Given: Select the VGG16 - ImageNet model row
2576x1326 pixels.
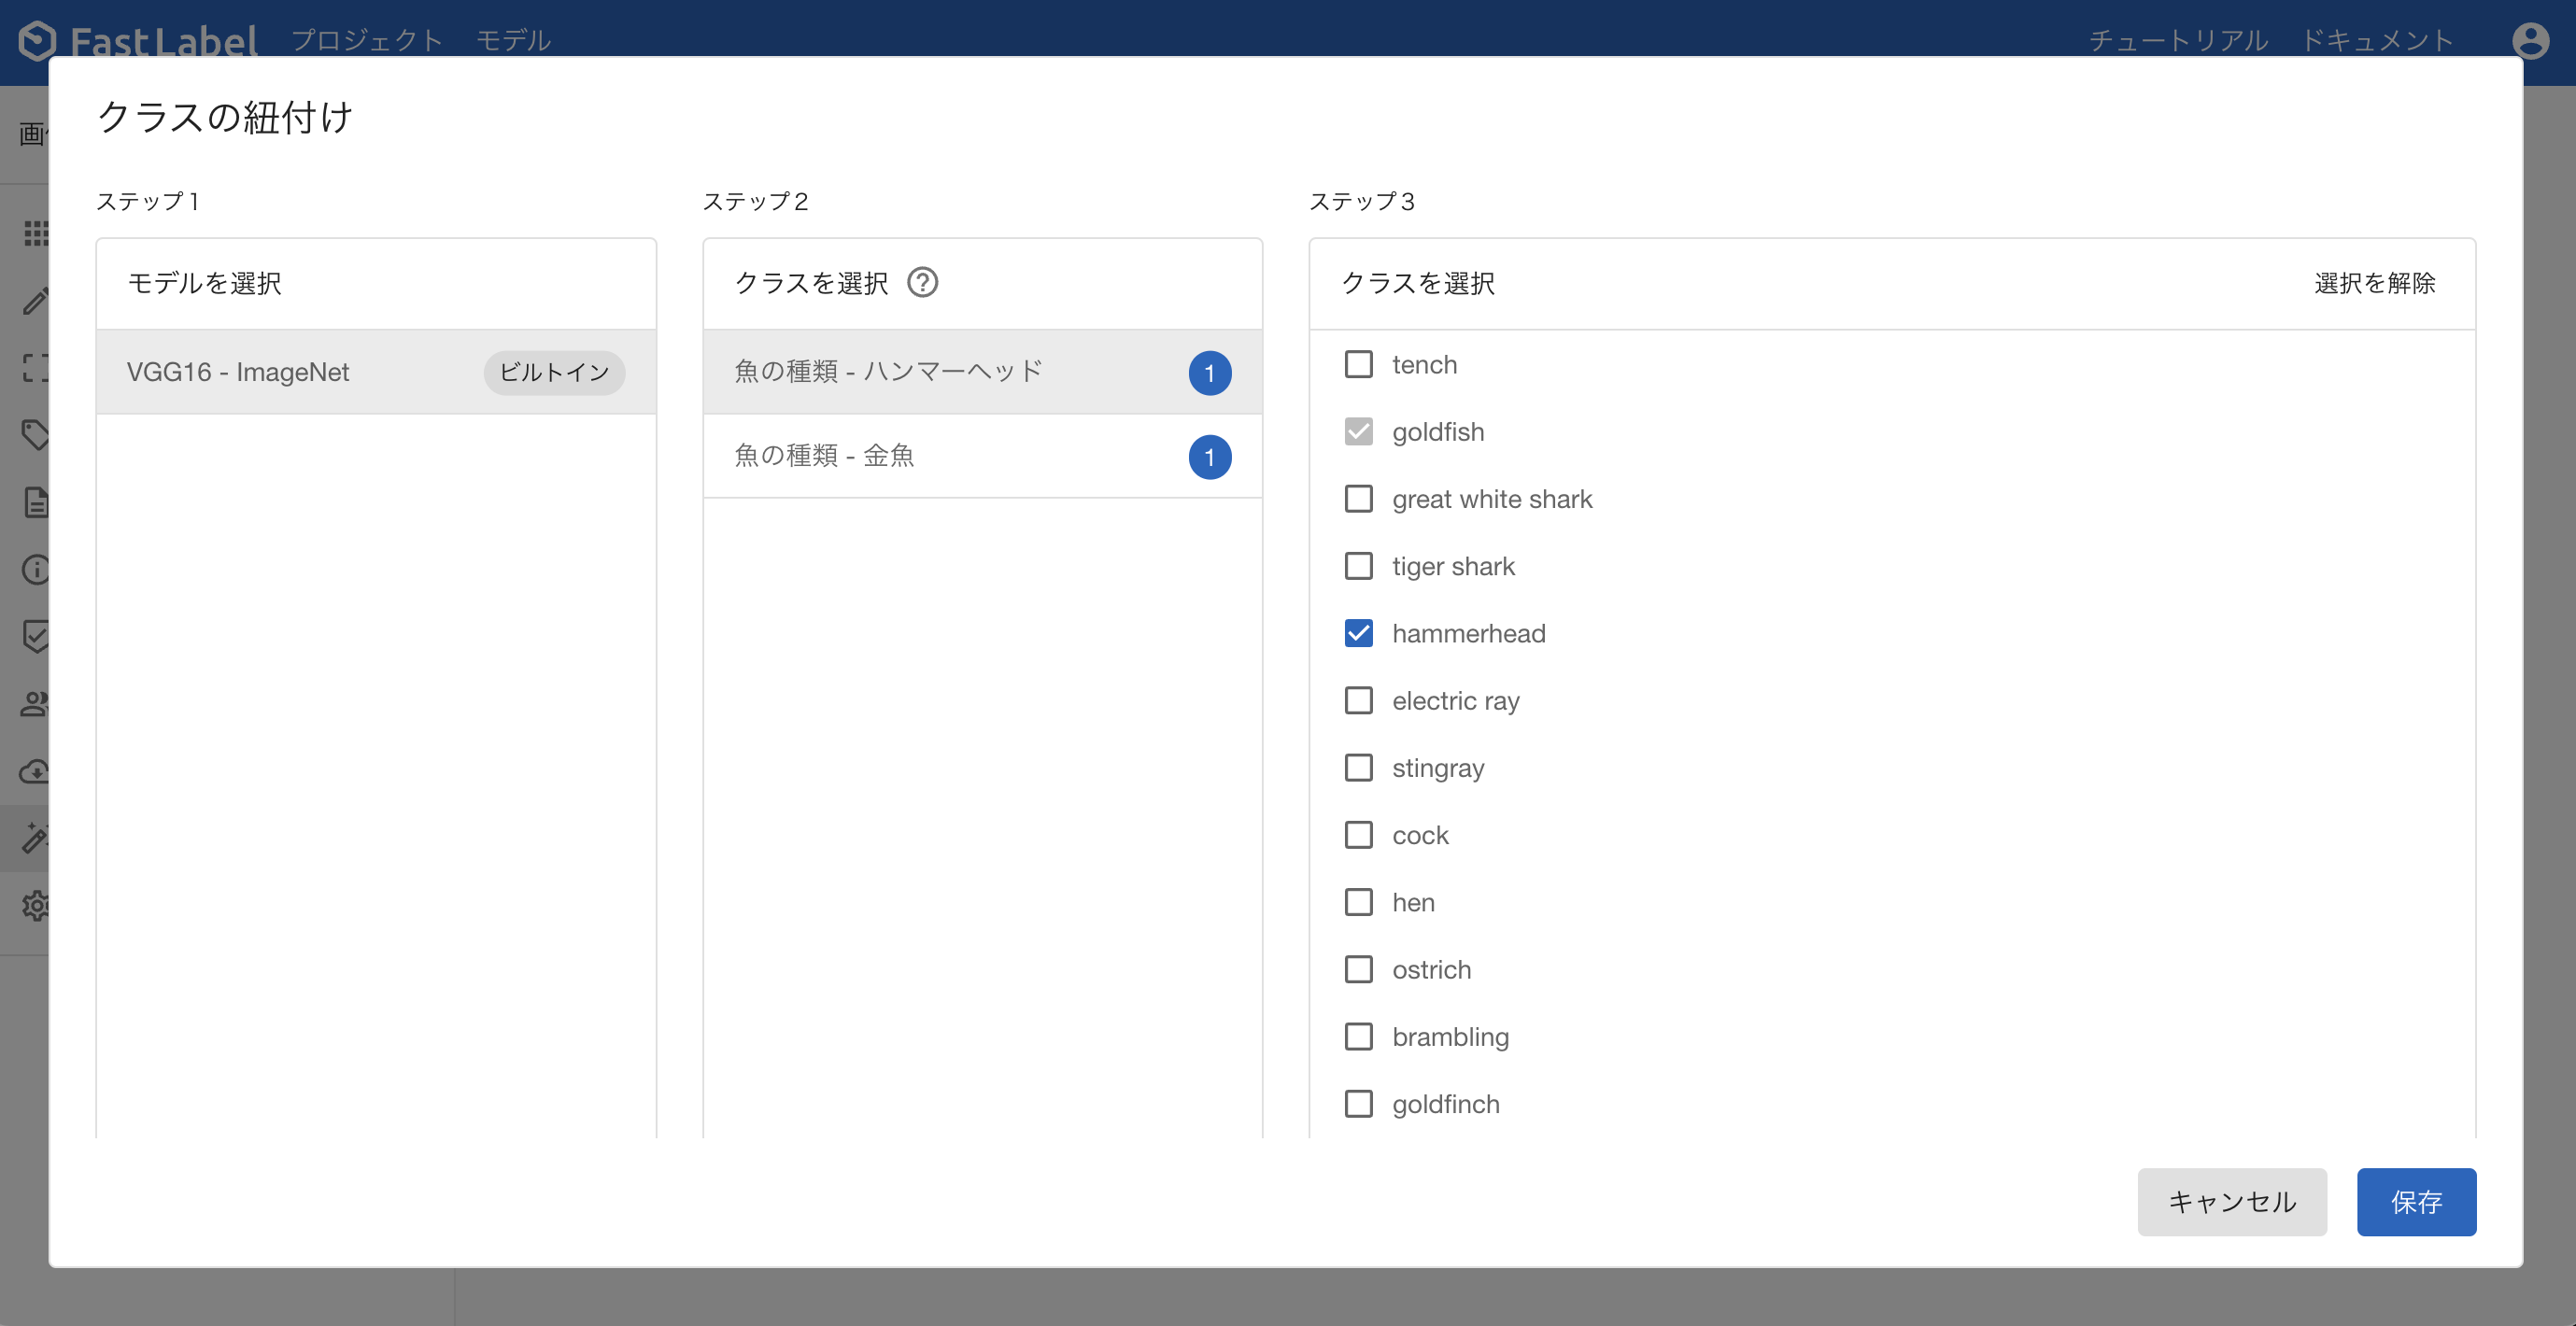Looking at the screenshot, I should click(376, 372).
